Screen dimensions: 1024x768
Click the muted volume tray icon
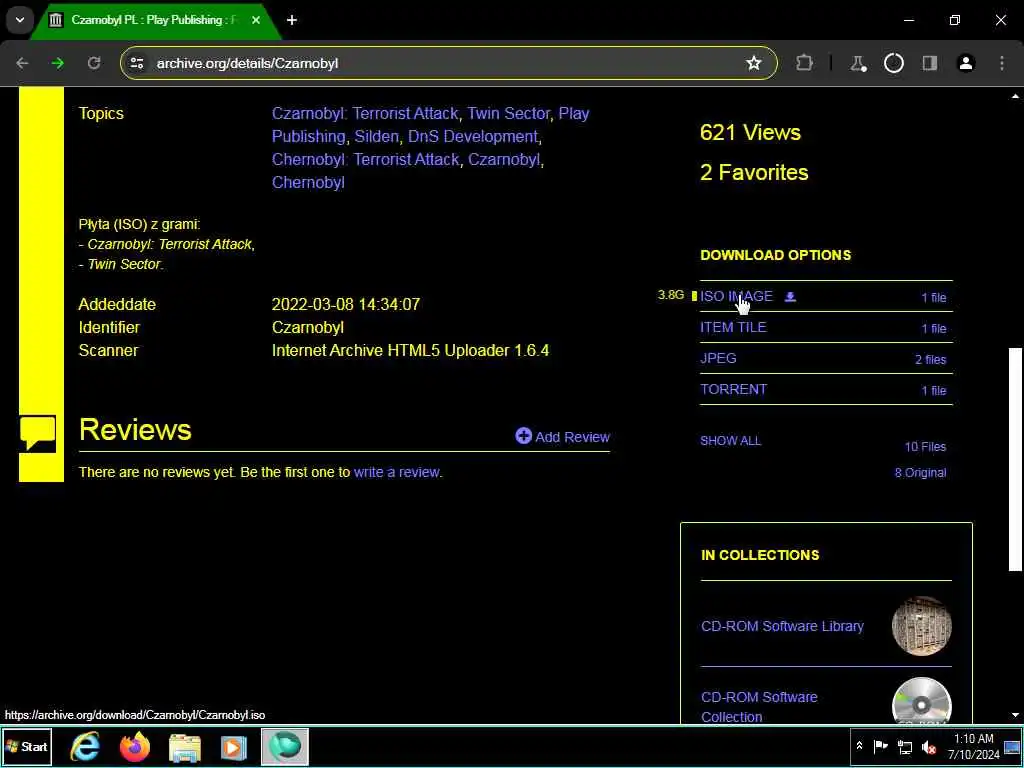point(928,747)
